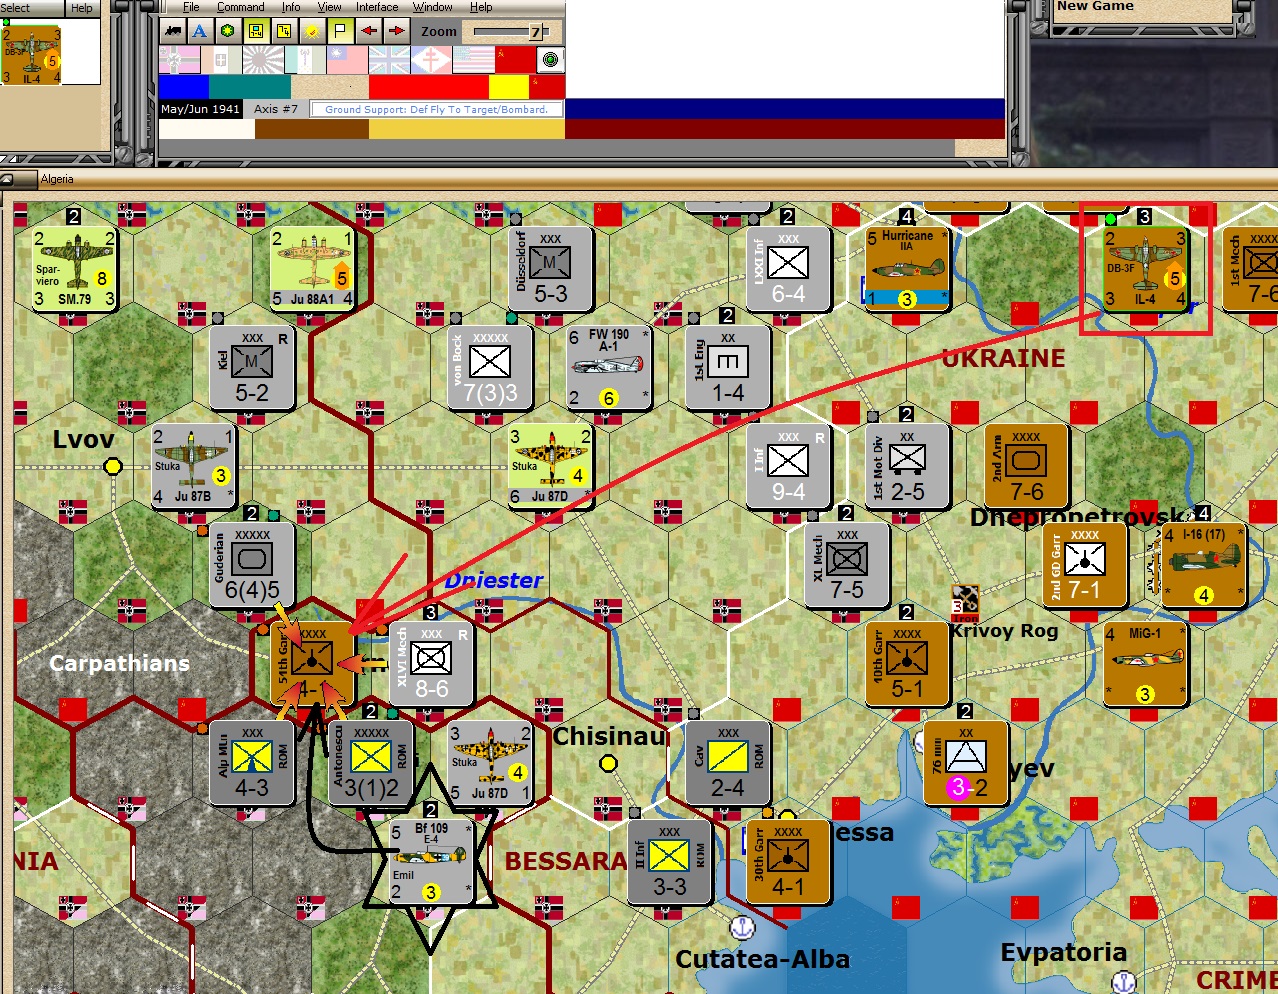The image size is (1278, 994).
Task: Select the Algeria tab label
Action: tap(57, 179)
